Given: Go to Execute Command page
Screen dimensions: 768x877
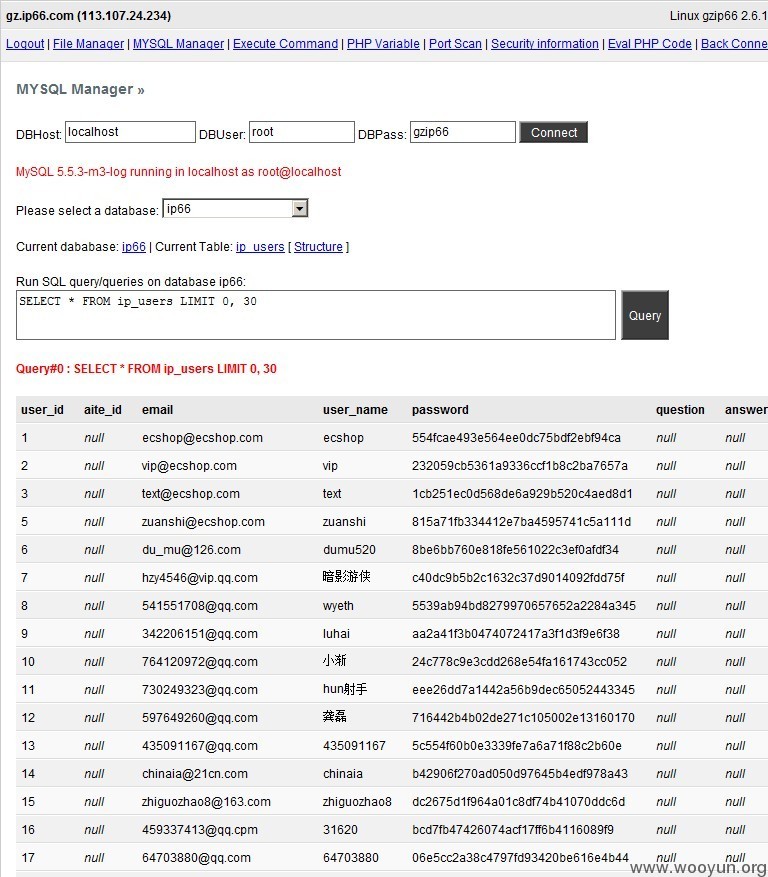Looking at the screenshot, I should coord(285,44).
